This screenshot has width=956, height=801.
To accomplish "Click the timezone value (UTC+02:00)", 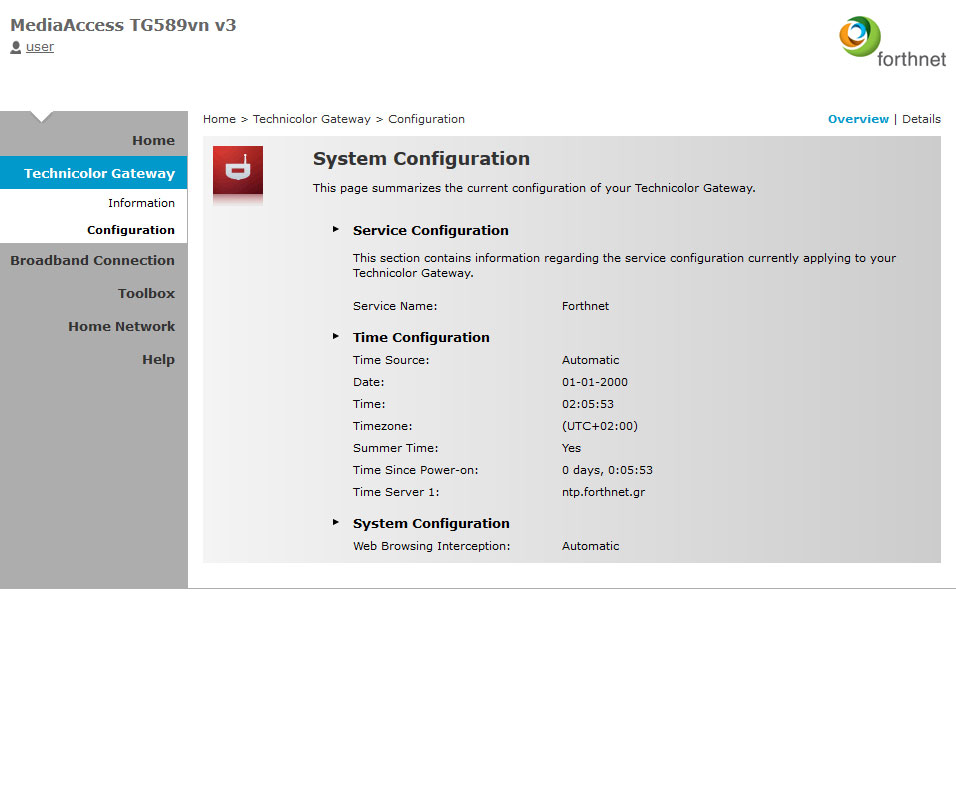I will pos(599,426).
